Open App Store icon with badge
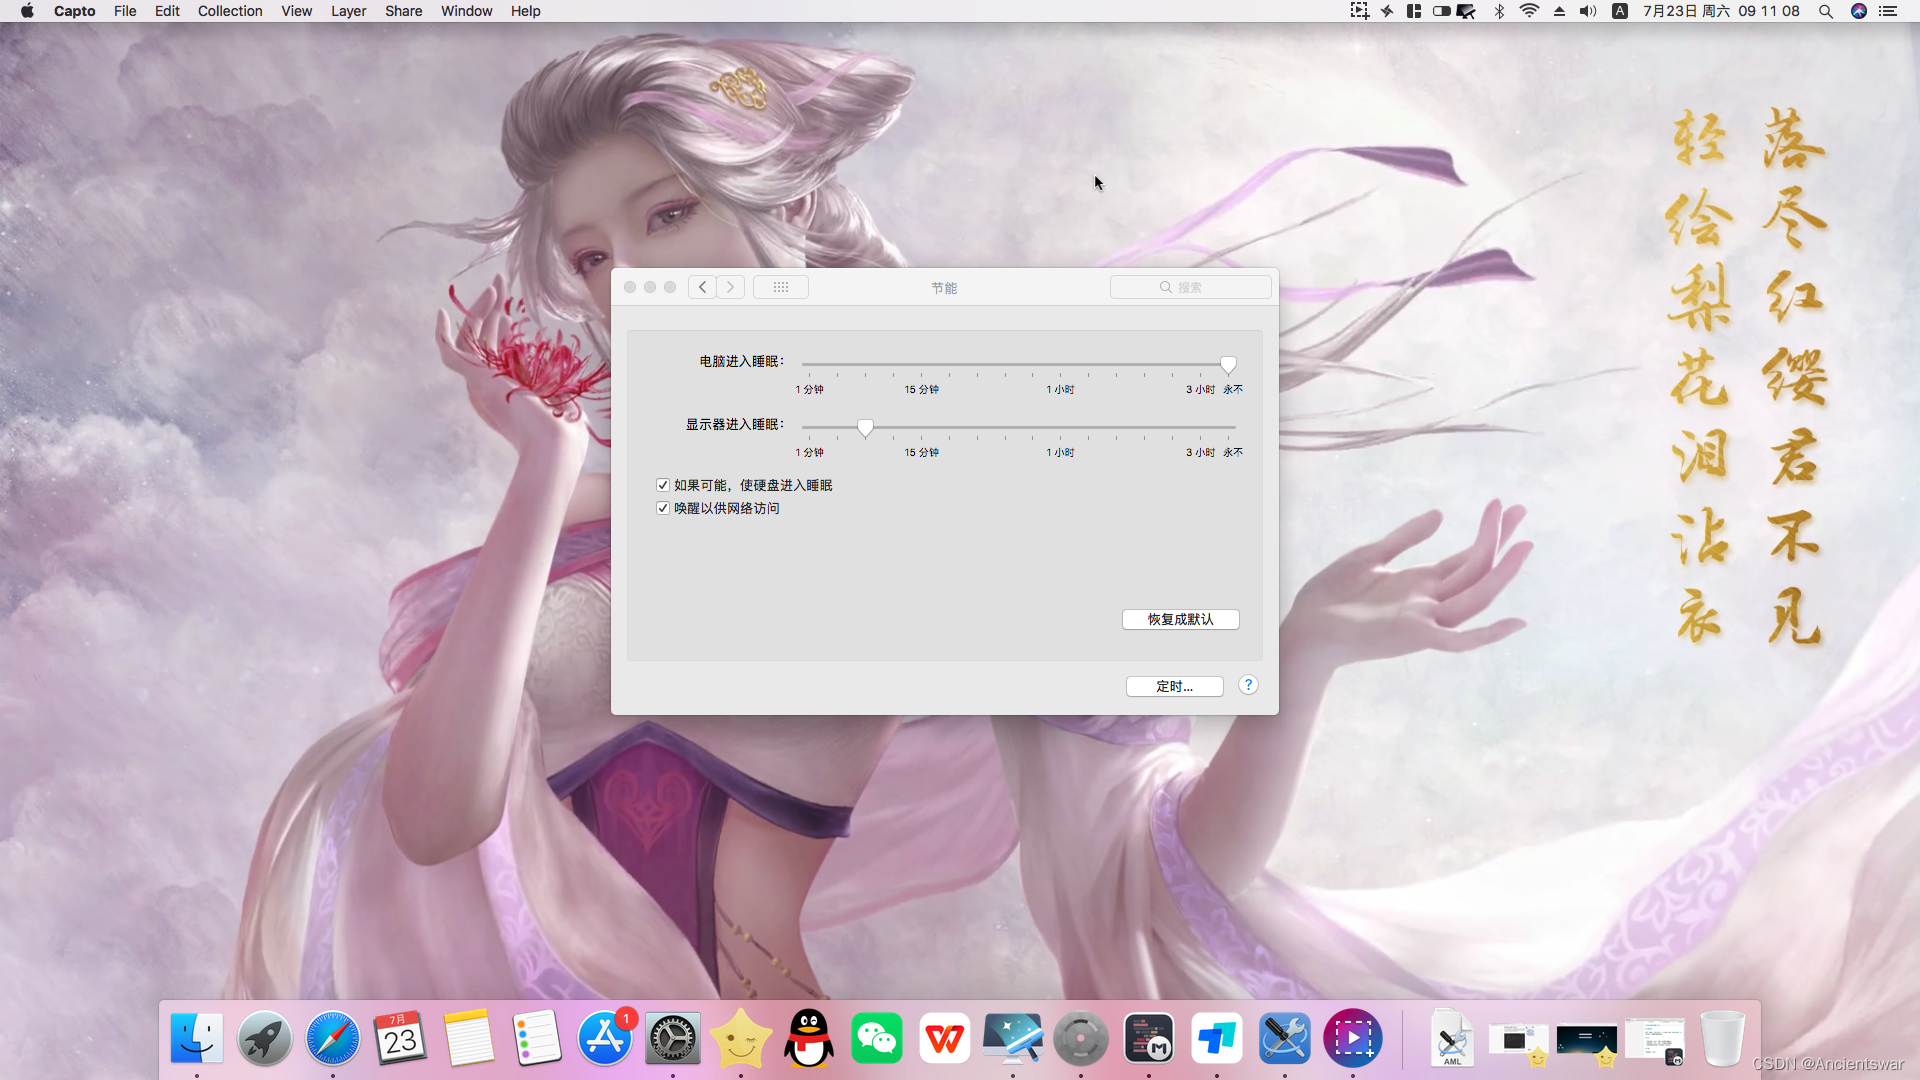 click(604, 1038)
